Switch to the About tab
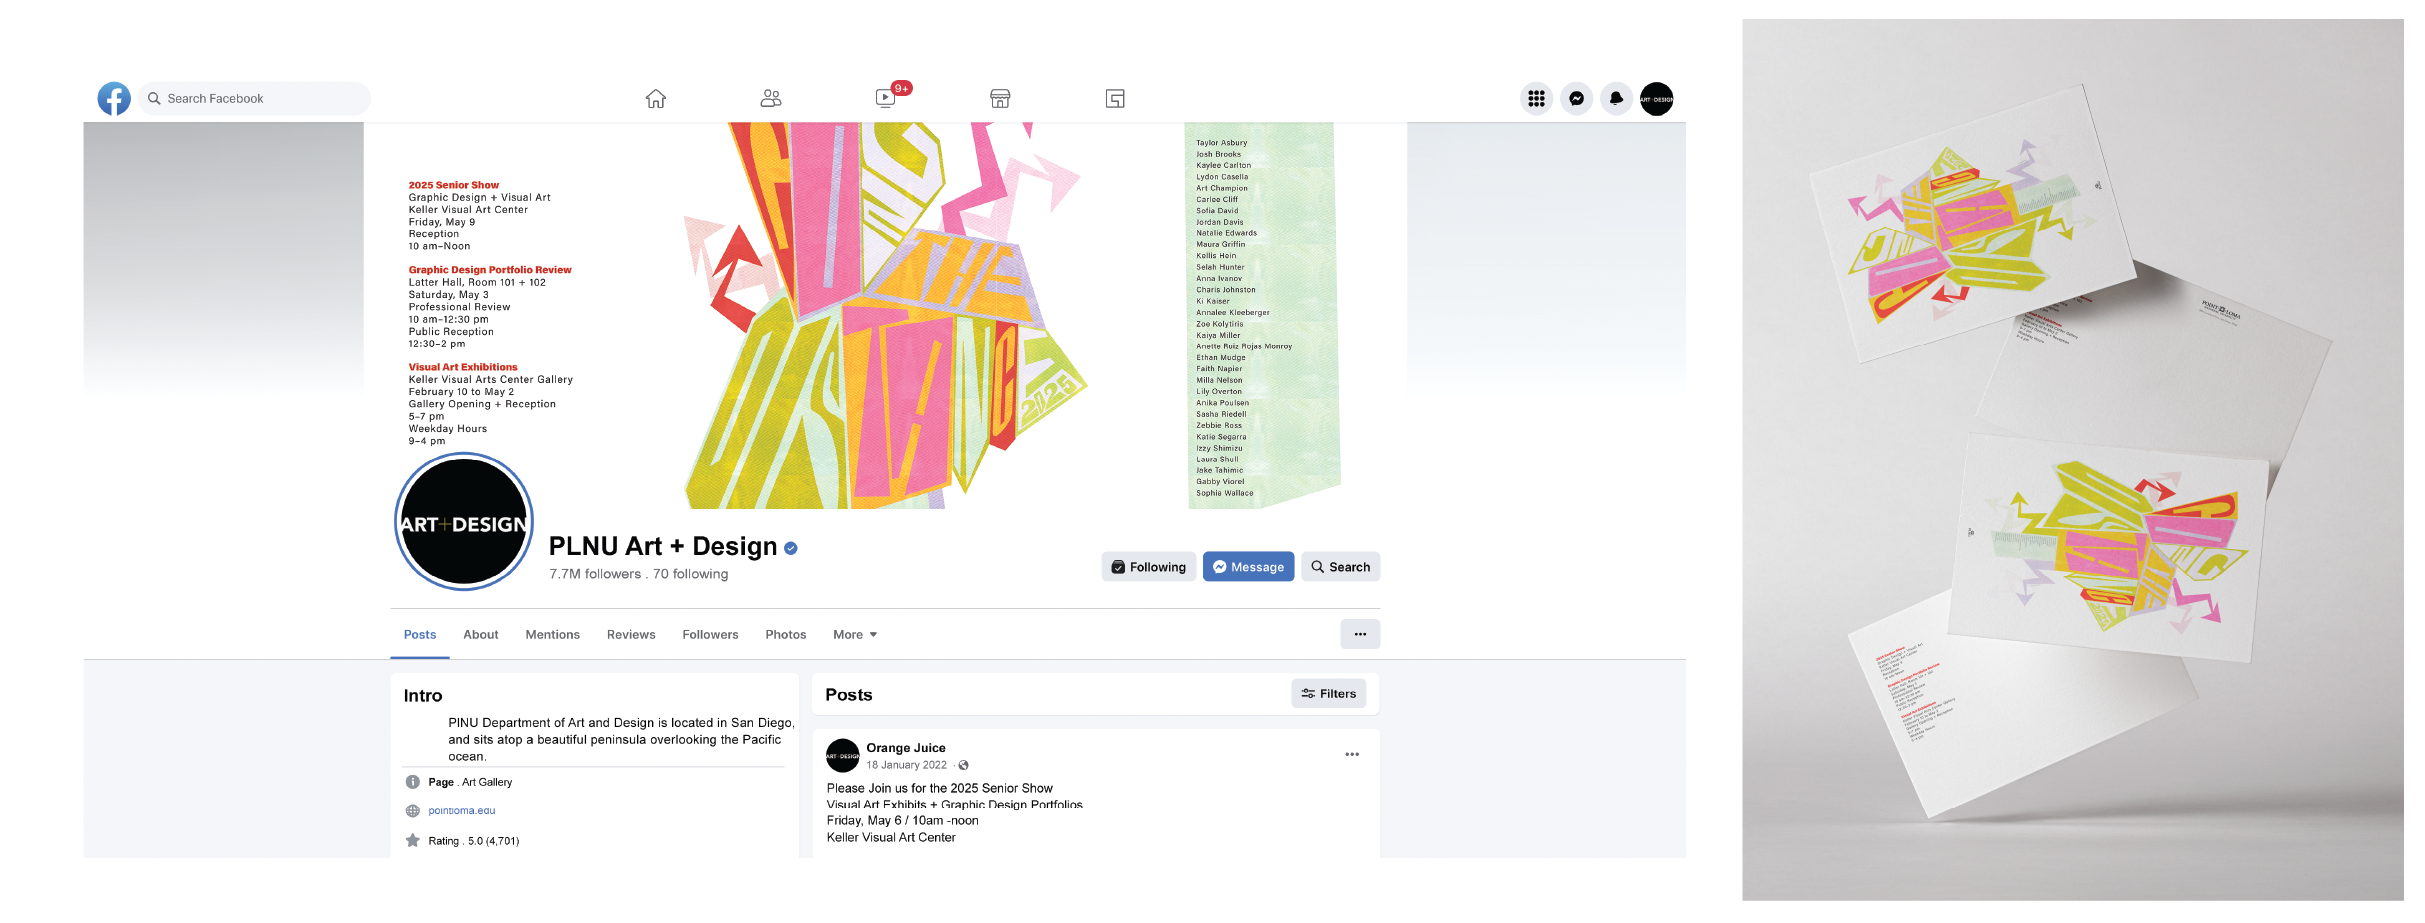Viewport: 2425px width, 923px height. pos(481,635)
